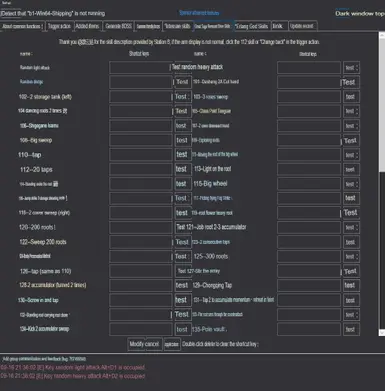Click Test for 122-Sweep 200 roots
Screen dimensions: 385x391
tap(182, 242)
